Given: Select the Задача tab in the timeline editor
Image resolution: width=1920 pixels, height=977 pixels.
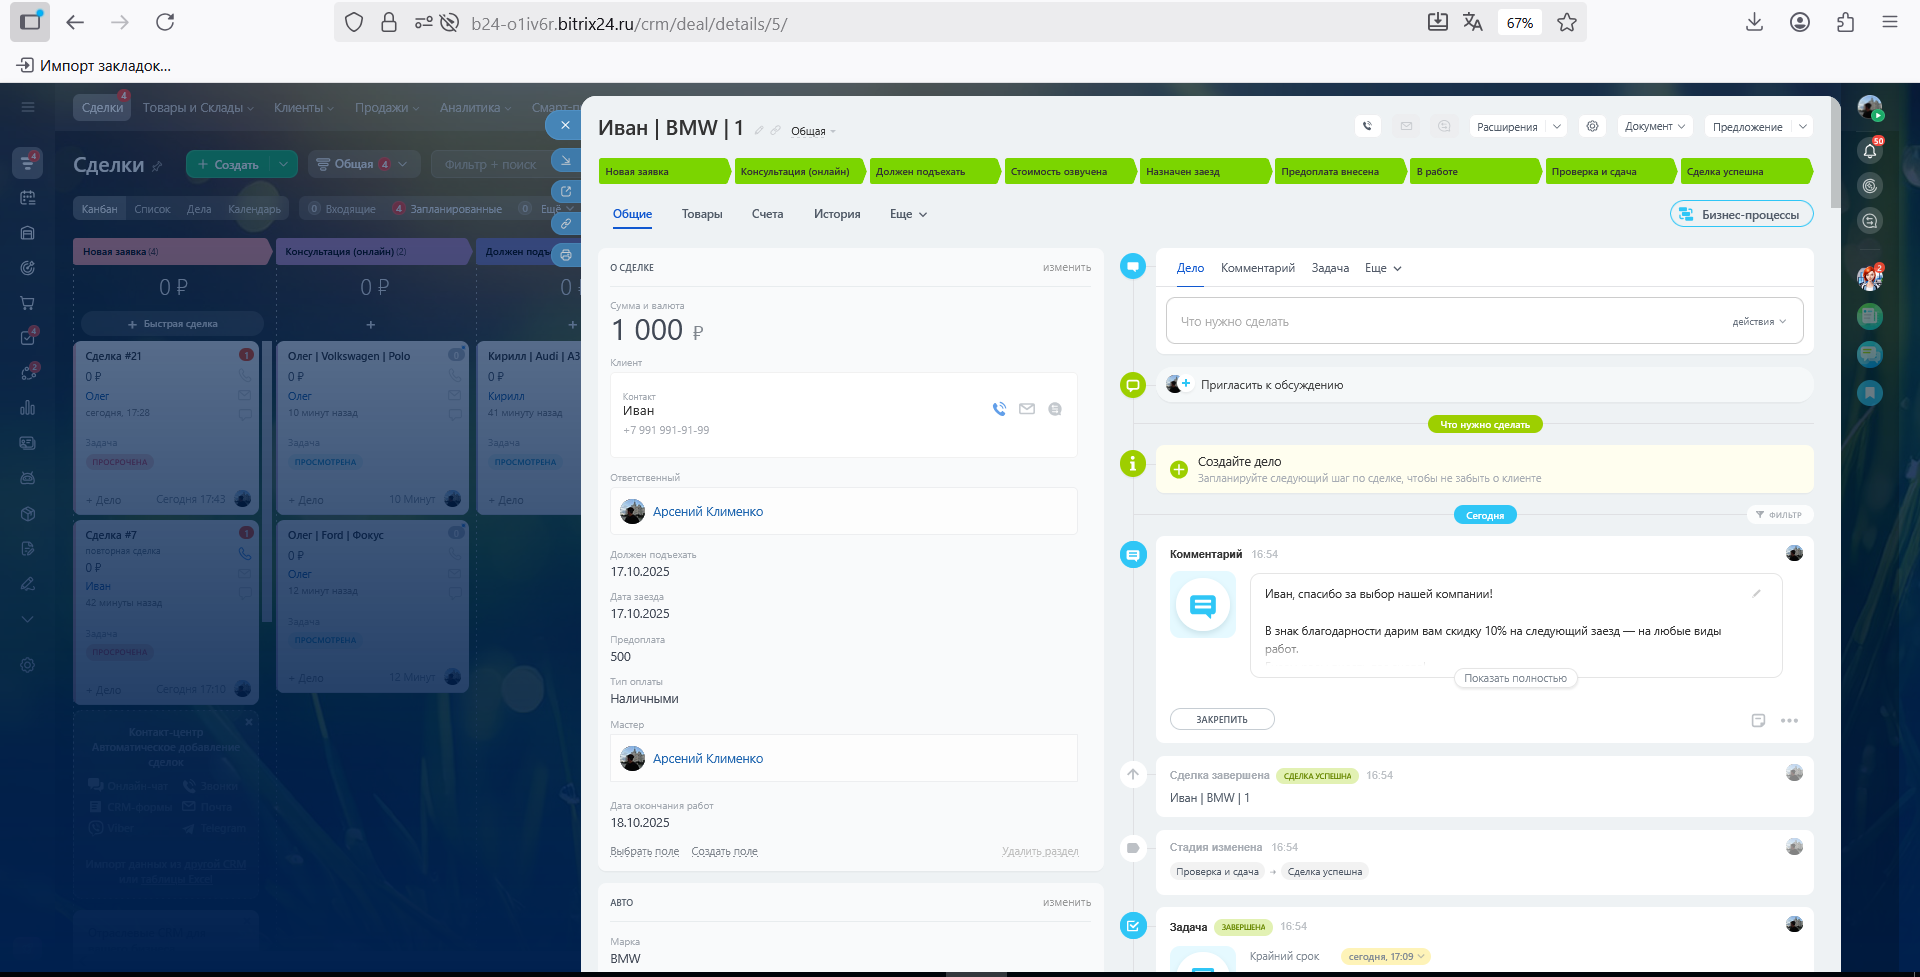Looking at the screenshot, I should [1330, 268].
